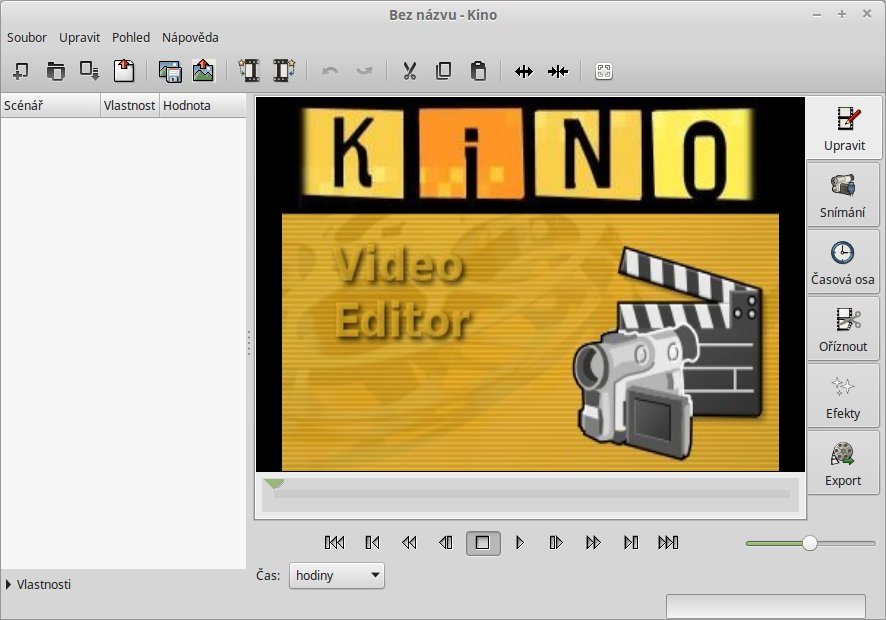886x620 pixels.
Task: Click the new document icon in the toolbar
Action: pyautogui.click(x=21, y=71)
